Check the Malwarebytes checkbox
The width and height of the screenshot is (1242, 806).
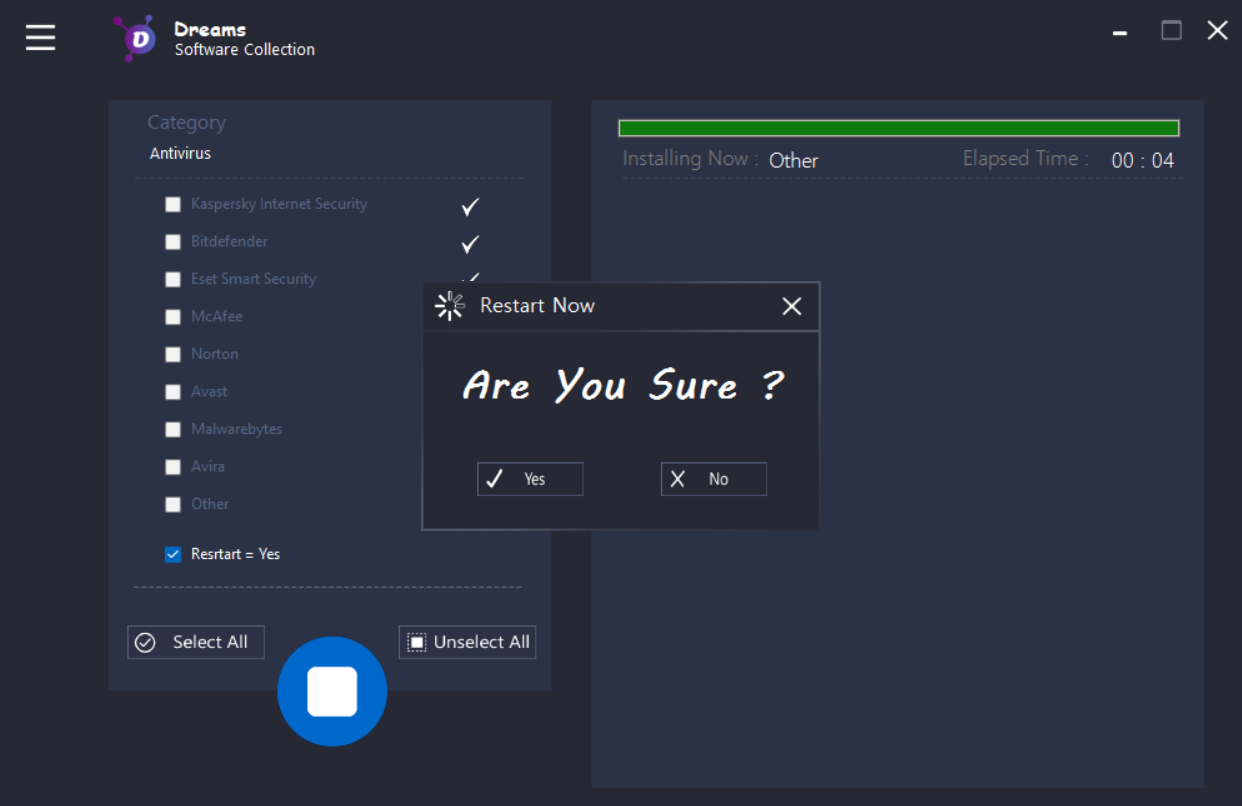pos(173,429)
